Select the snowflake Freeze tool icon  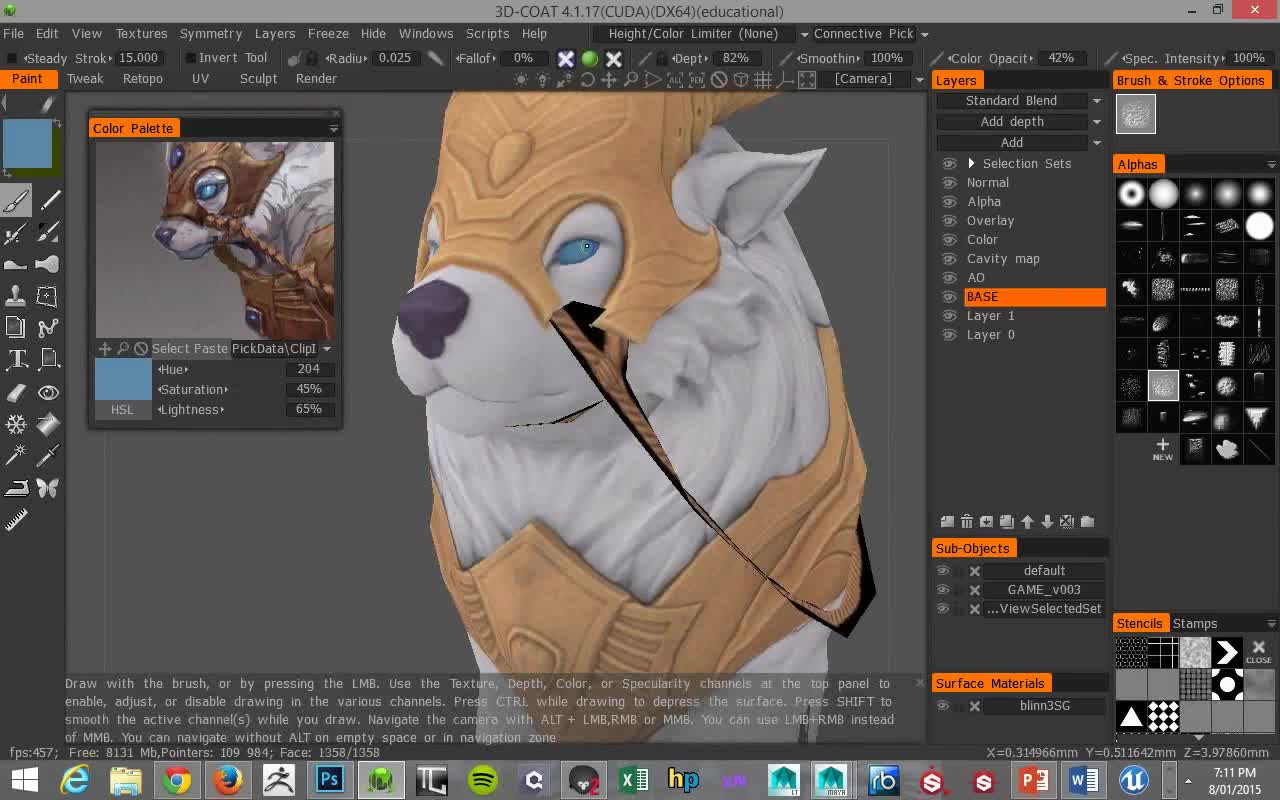15,424
